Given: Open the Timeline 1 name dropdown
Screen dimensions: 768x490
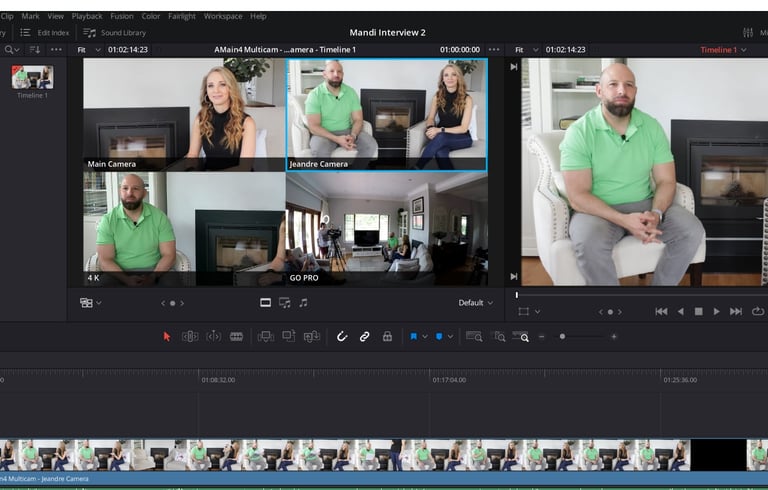Looking at the screenshot, I should coord(722,49).
